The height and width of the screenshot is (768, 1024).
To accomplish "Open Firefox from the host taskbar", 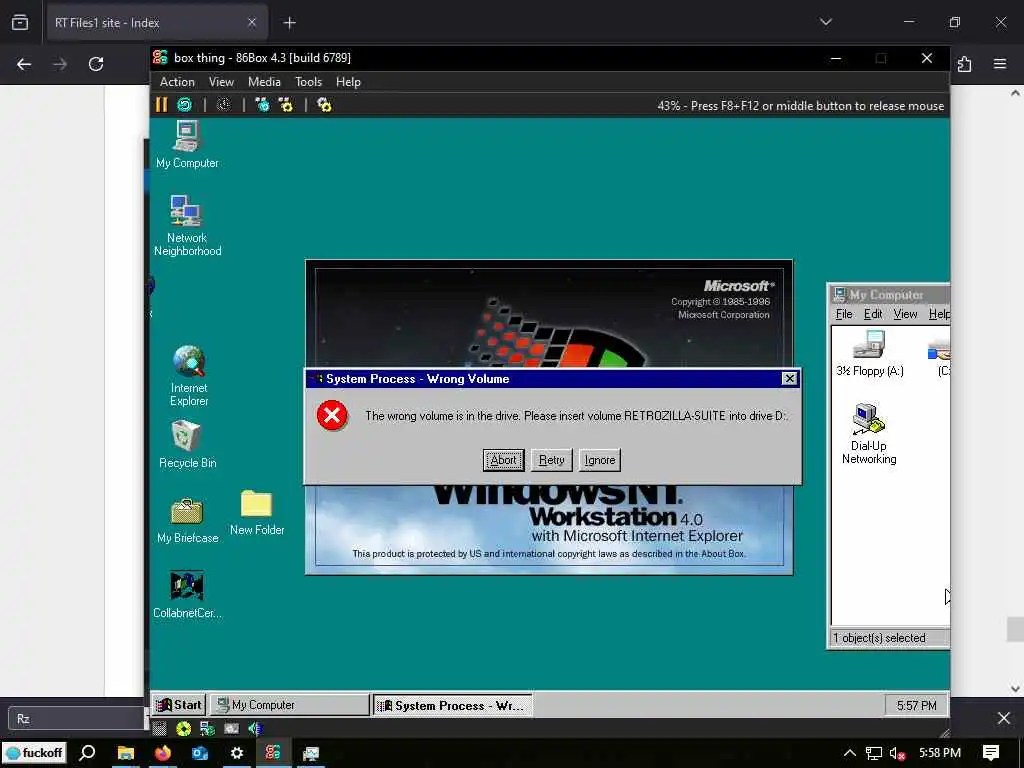I will click(x=163, y=753).
